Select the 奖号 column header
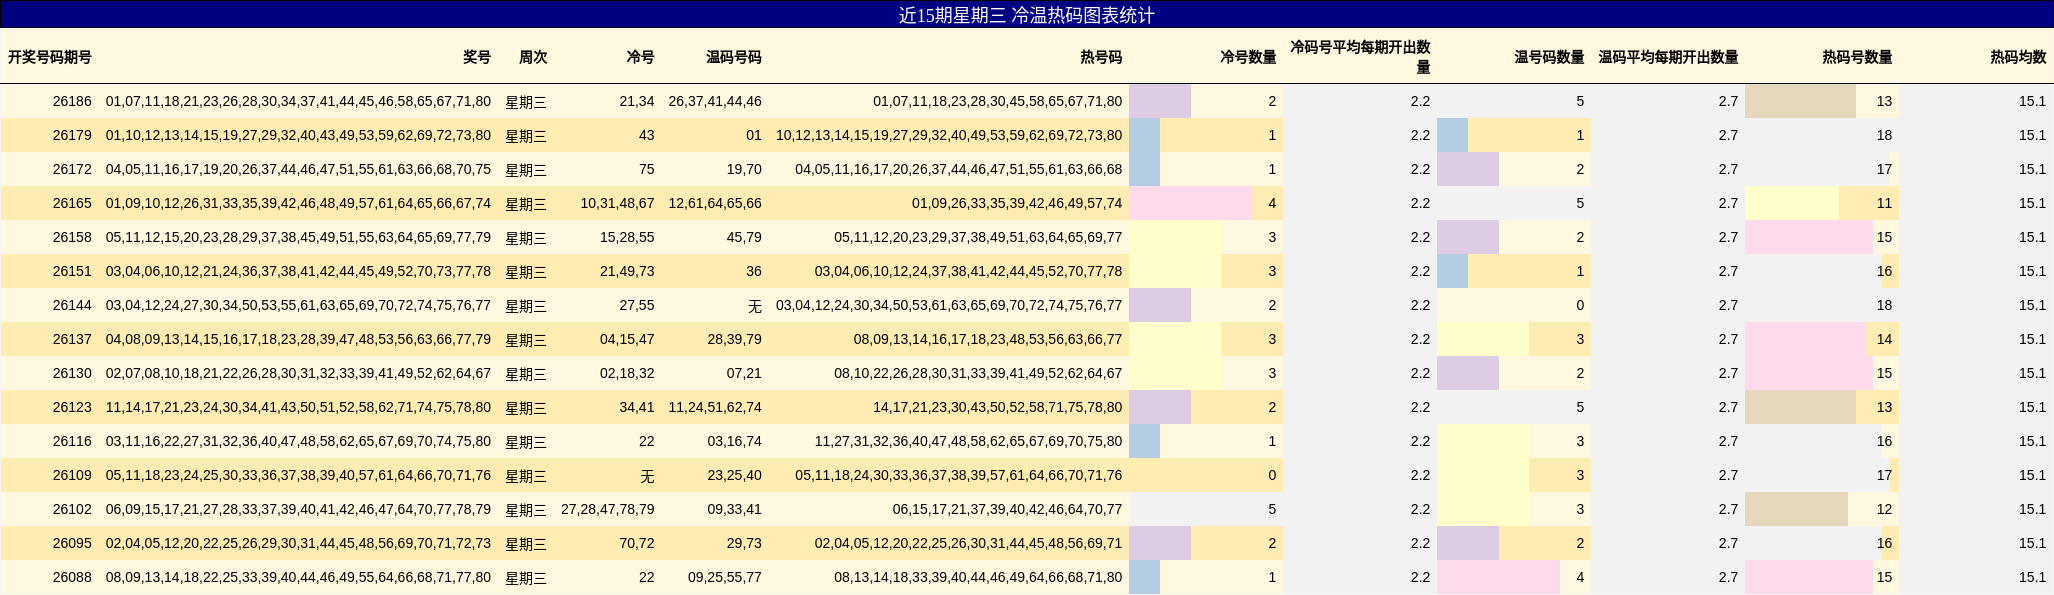Image resolution: width=2054 pixels, height=595 pixels. pyautogui.click(x=477, y=57)
